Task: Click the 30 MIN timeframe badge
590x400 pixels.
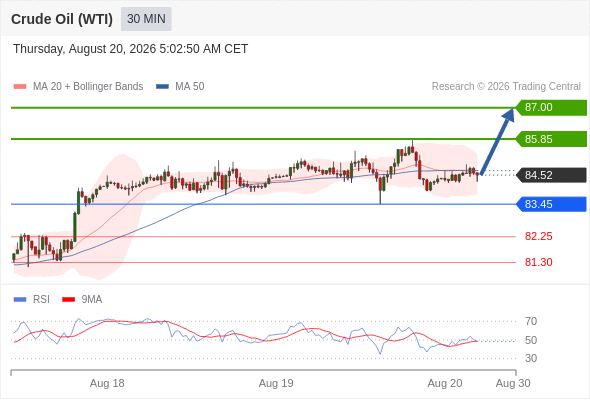Action: coord(146,19)
